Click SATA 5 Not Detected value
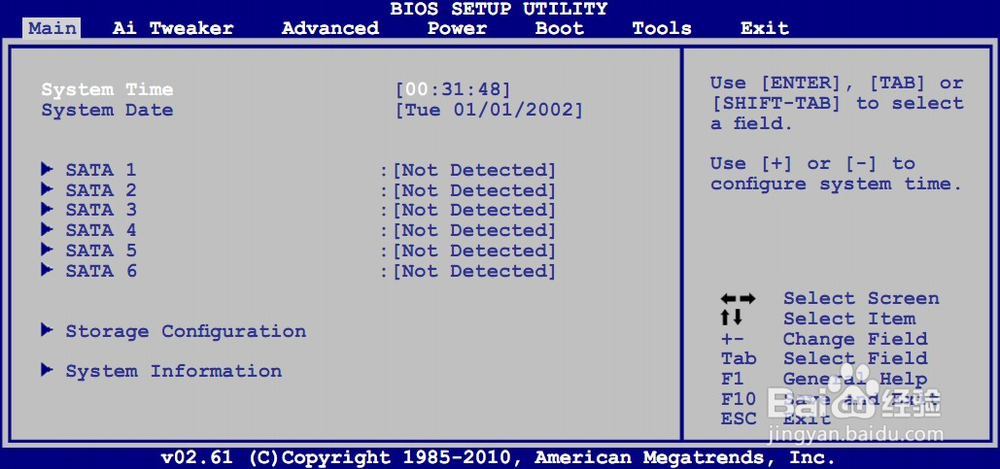Image resolution: width=1000 pixels, height=469 pixels. click(474, 251)
